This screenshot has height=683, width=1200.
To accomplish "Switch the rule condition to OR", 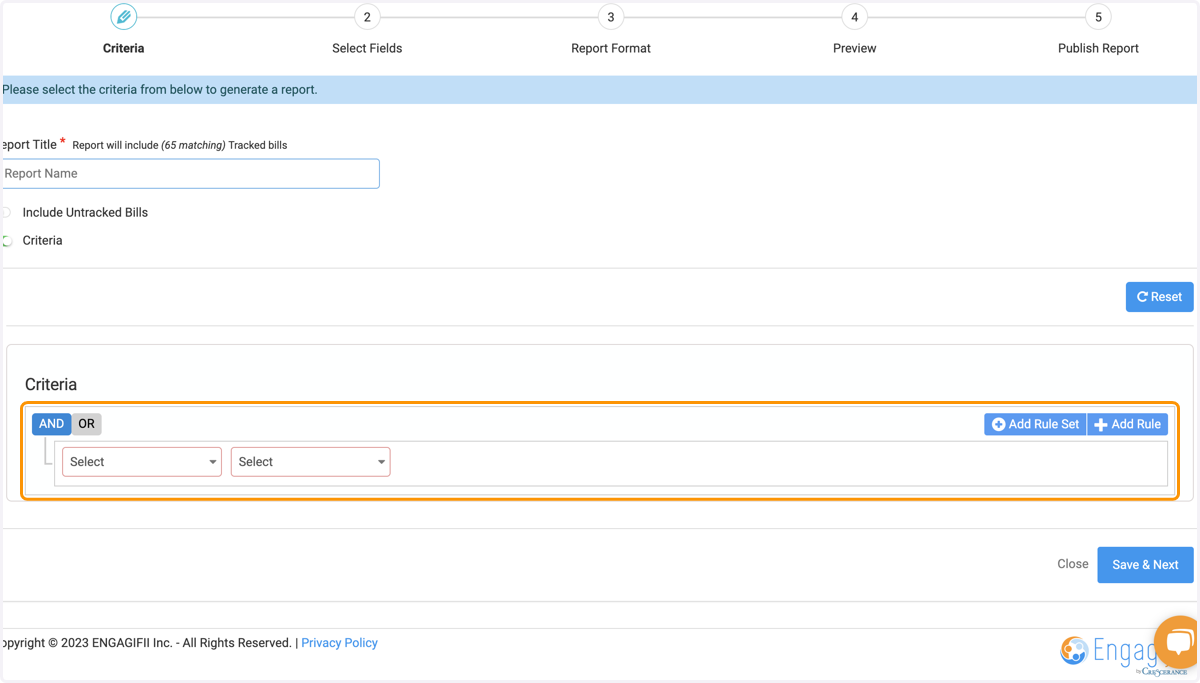I will point(87,424).
